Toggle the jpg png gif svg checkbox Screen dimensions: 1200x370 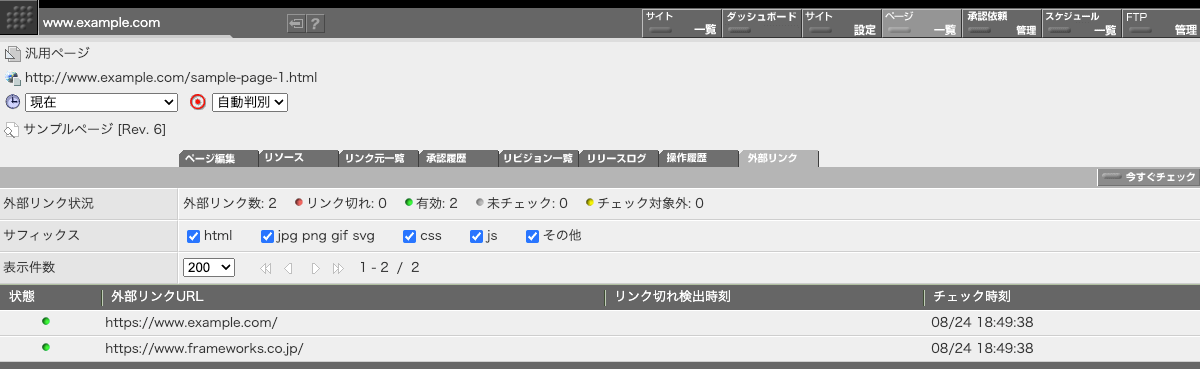[x=267, y=236]
